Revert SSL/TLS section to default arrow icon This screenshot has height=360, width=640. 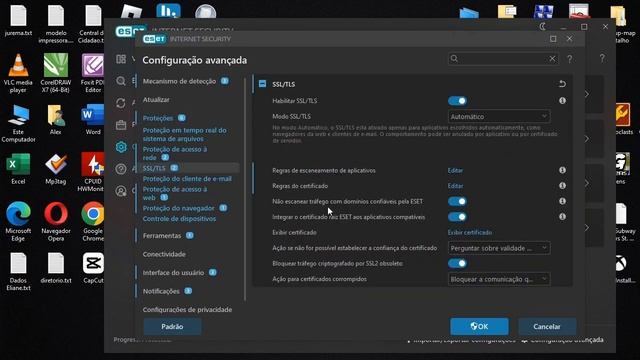562,84
